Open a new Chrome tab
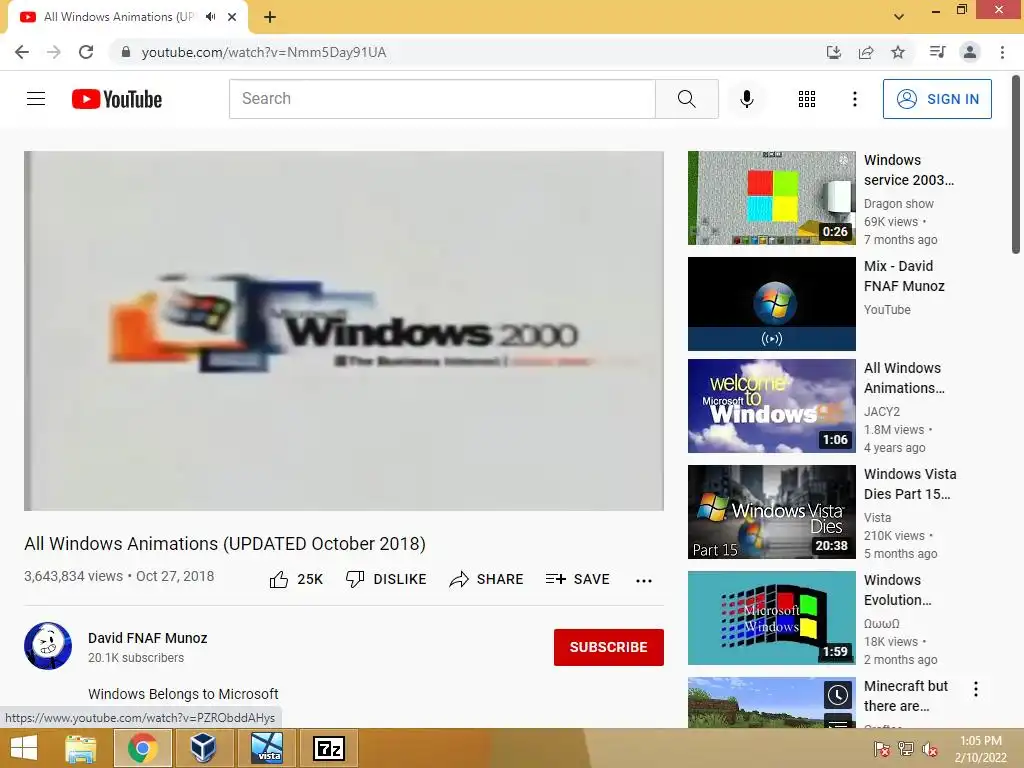This screenshot has width=1024, height=768. pos(270,17)
